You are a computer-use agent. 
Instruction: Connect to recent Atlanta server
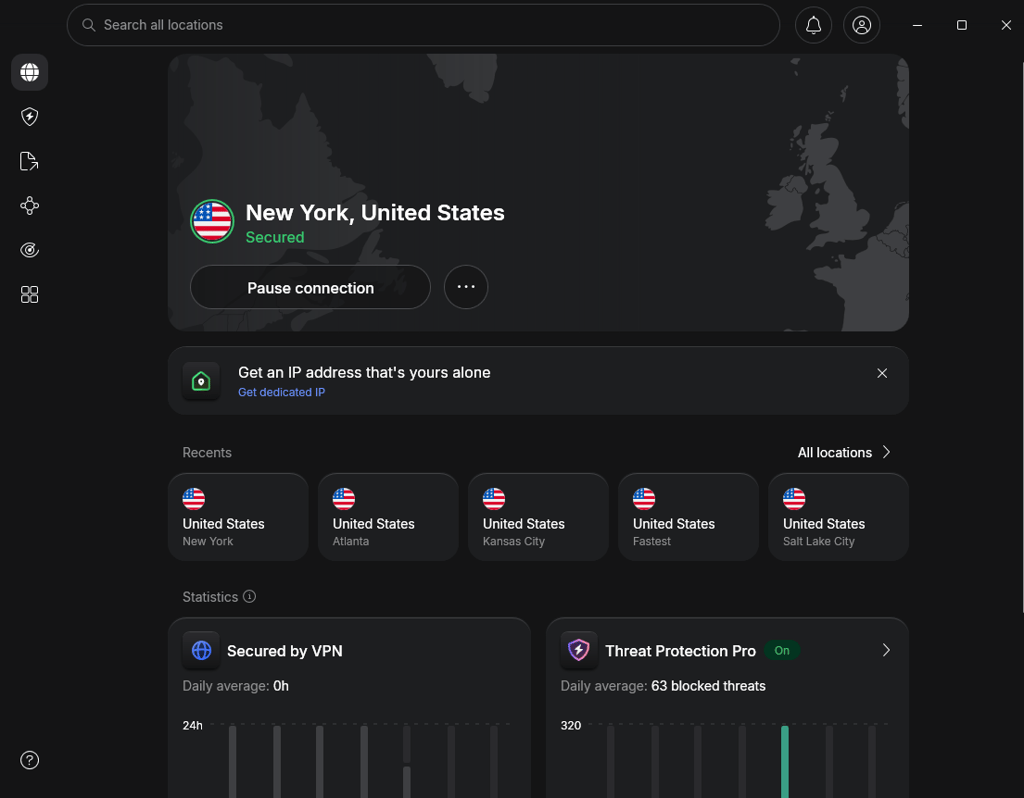388,517
